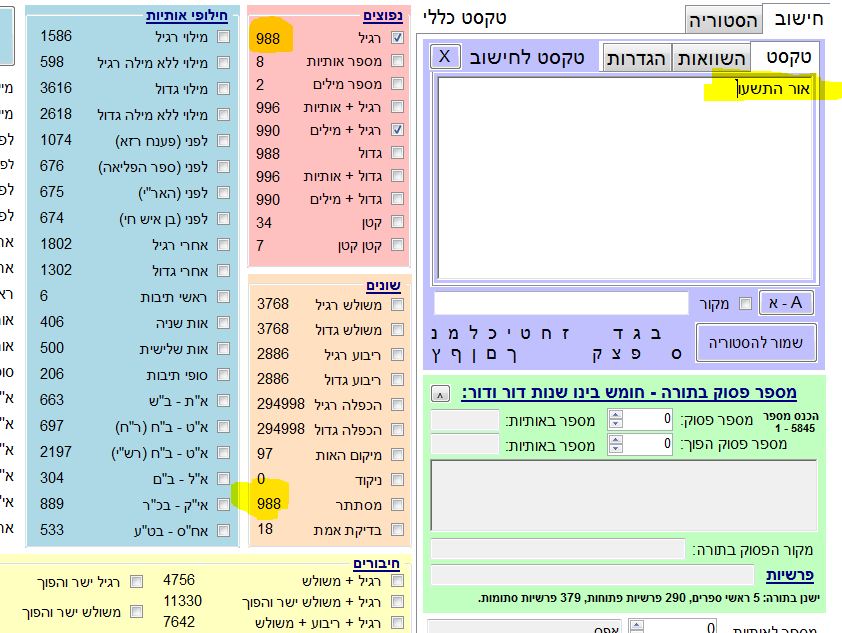The image size is (842, 633).
Task: Switch to the הסטוריה tab
Action: [722, 20]
